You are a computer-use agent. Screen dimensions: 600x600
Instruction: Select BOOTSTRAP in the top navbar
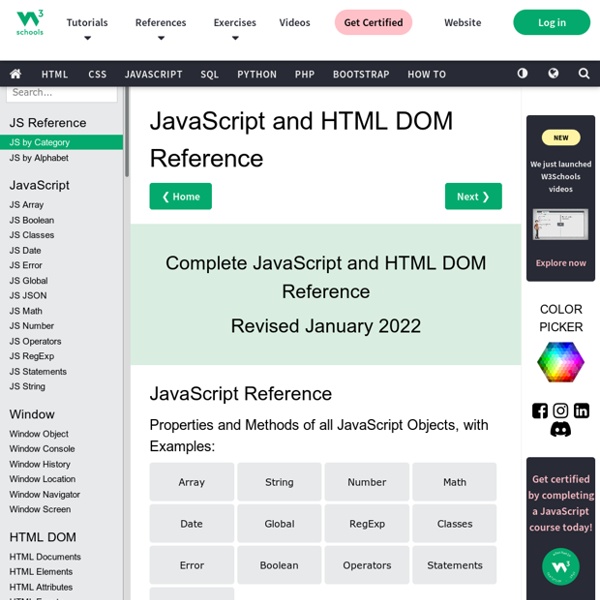[361, 74]
